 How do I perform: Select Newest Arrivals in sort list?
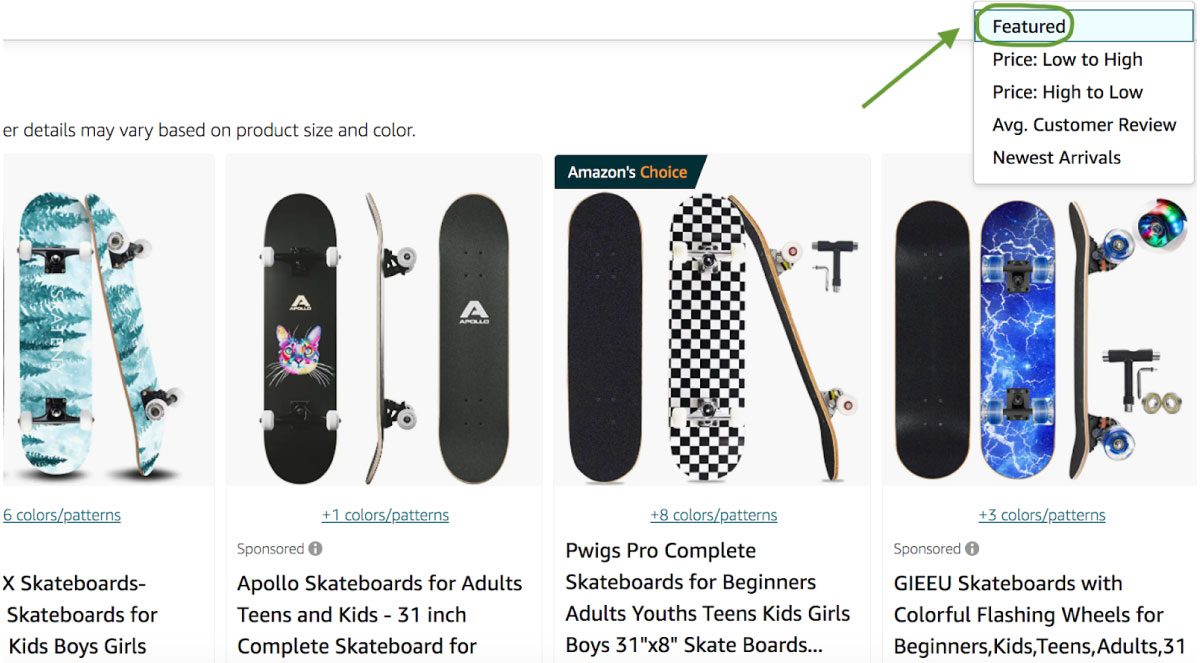(x=1056, y=157)
